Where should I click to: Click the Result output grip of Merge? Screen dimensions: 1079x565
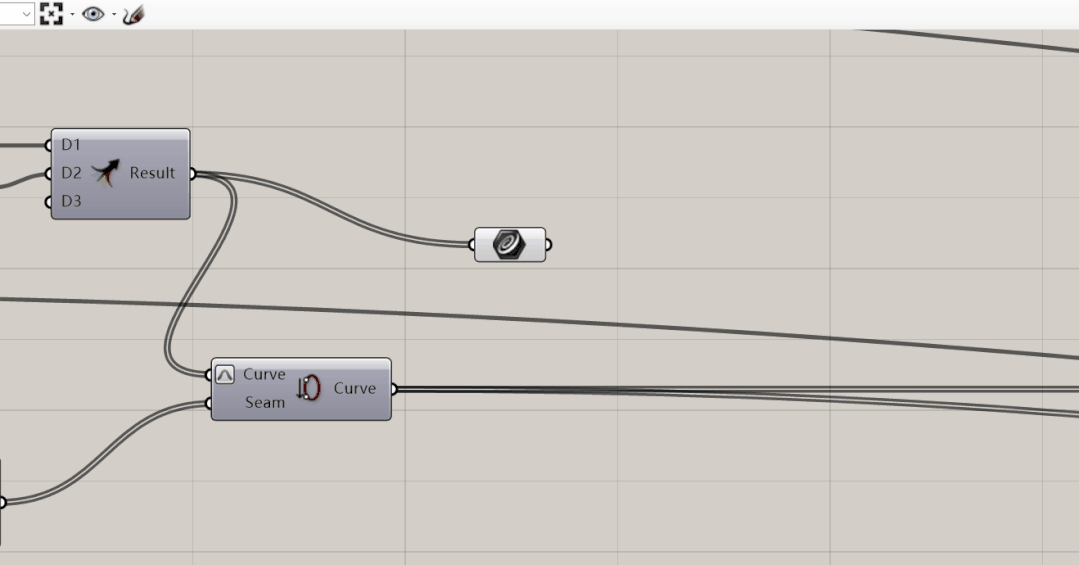pyautogui.click(x=193, y=173)
